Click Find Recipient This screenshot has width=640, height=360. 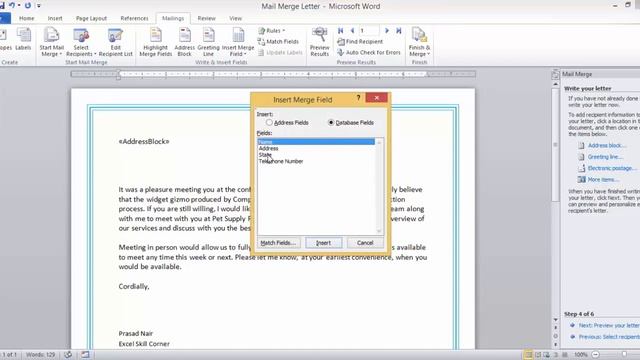coord(360,42)
